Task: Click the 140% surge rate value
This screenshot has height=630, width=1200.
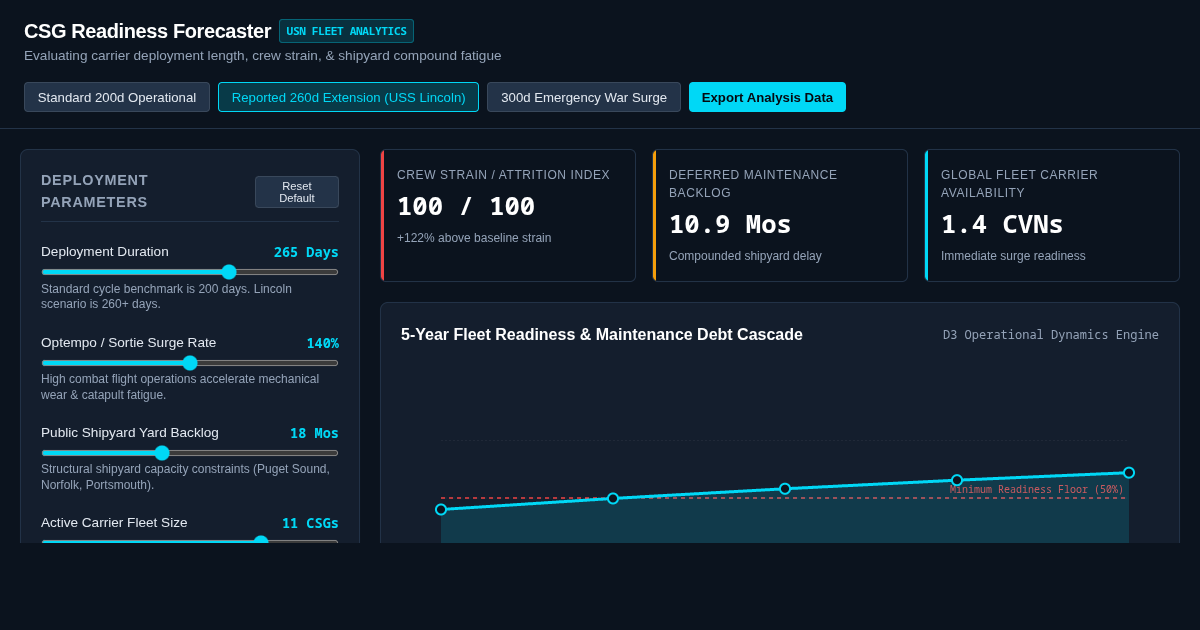Action: pos(322,343)
